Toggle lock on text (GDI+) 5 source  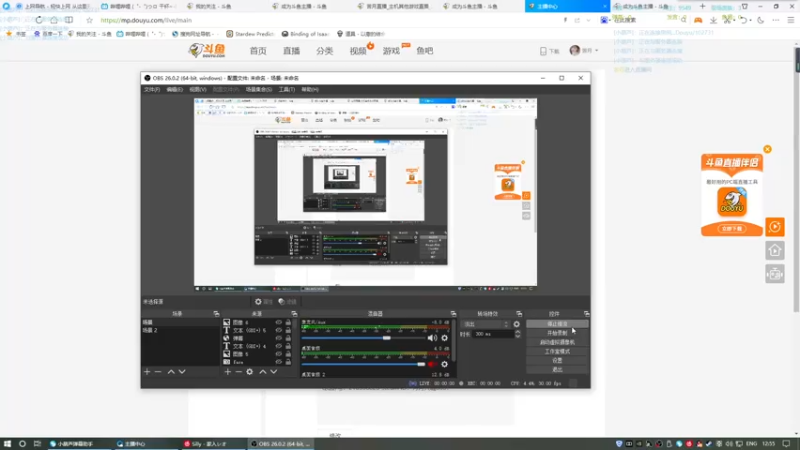[288, 330]
